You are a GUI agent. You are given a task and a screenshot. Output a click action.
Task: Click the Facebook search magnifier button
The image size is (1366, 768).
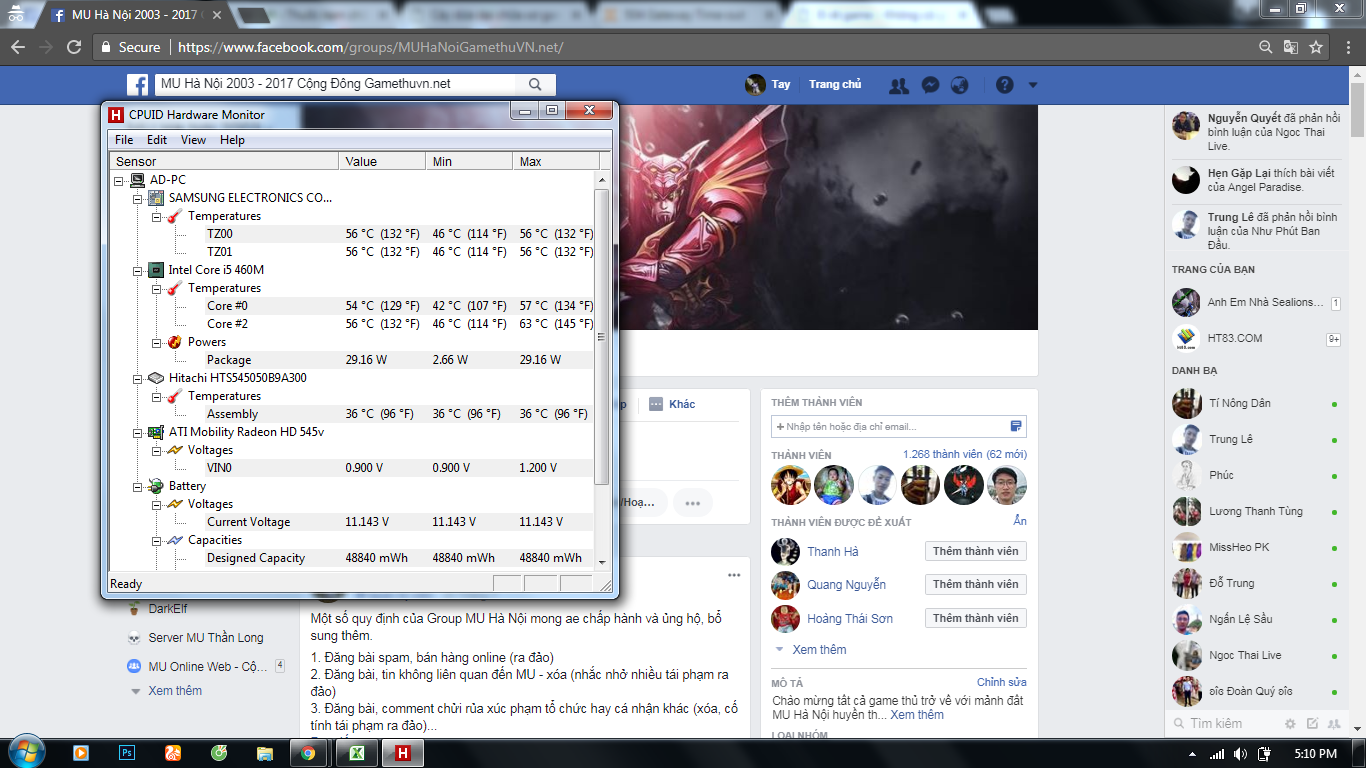point(536,85)
